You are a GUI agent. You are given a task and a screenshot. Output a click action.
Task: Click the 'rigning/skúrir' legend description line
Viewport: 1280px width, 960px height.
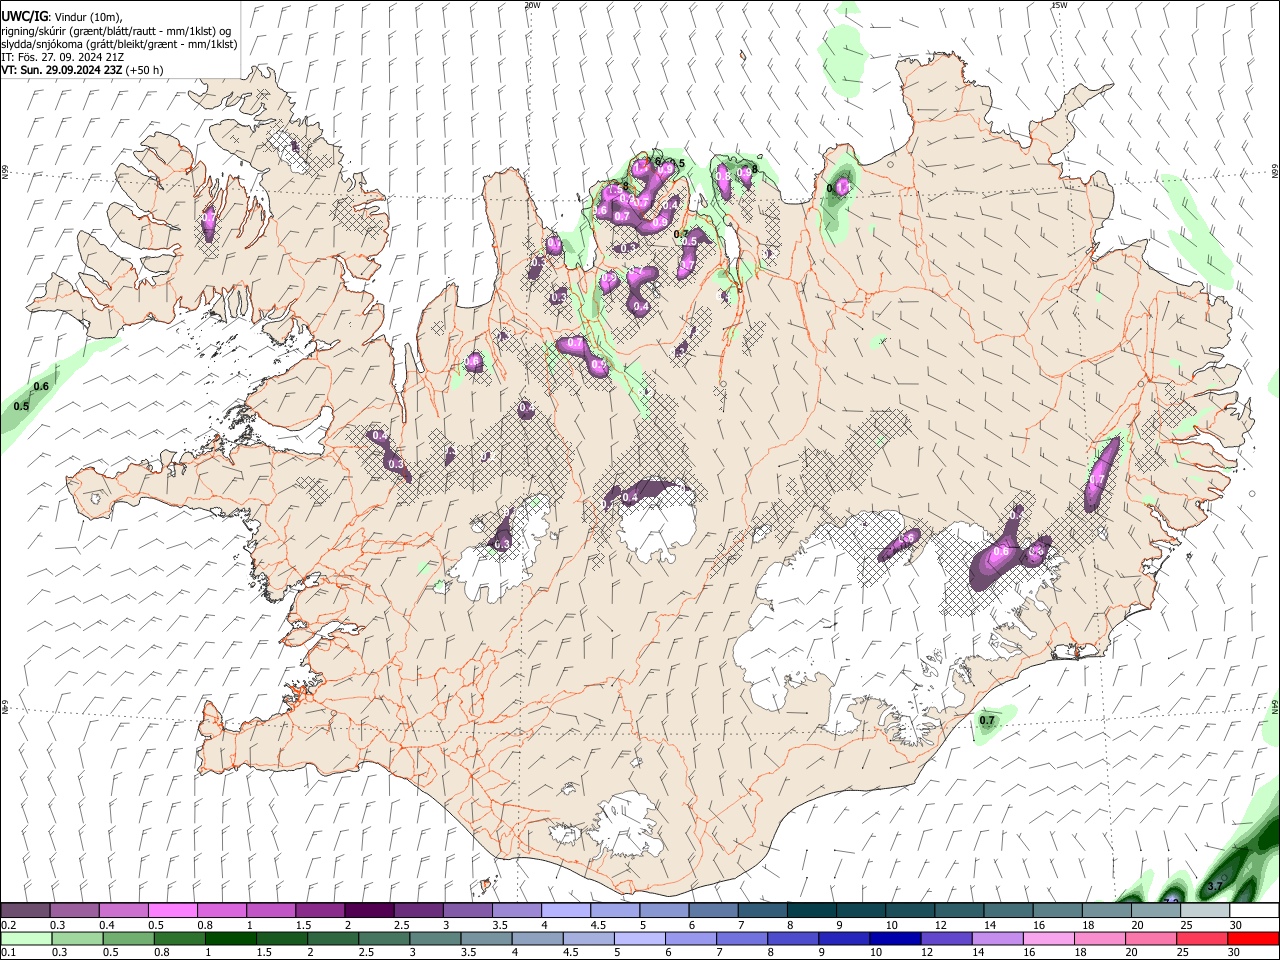click(116, 30)
